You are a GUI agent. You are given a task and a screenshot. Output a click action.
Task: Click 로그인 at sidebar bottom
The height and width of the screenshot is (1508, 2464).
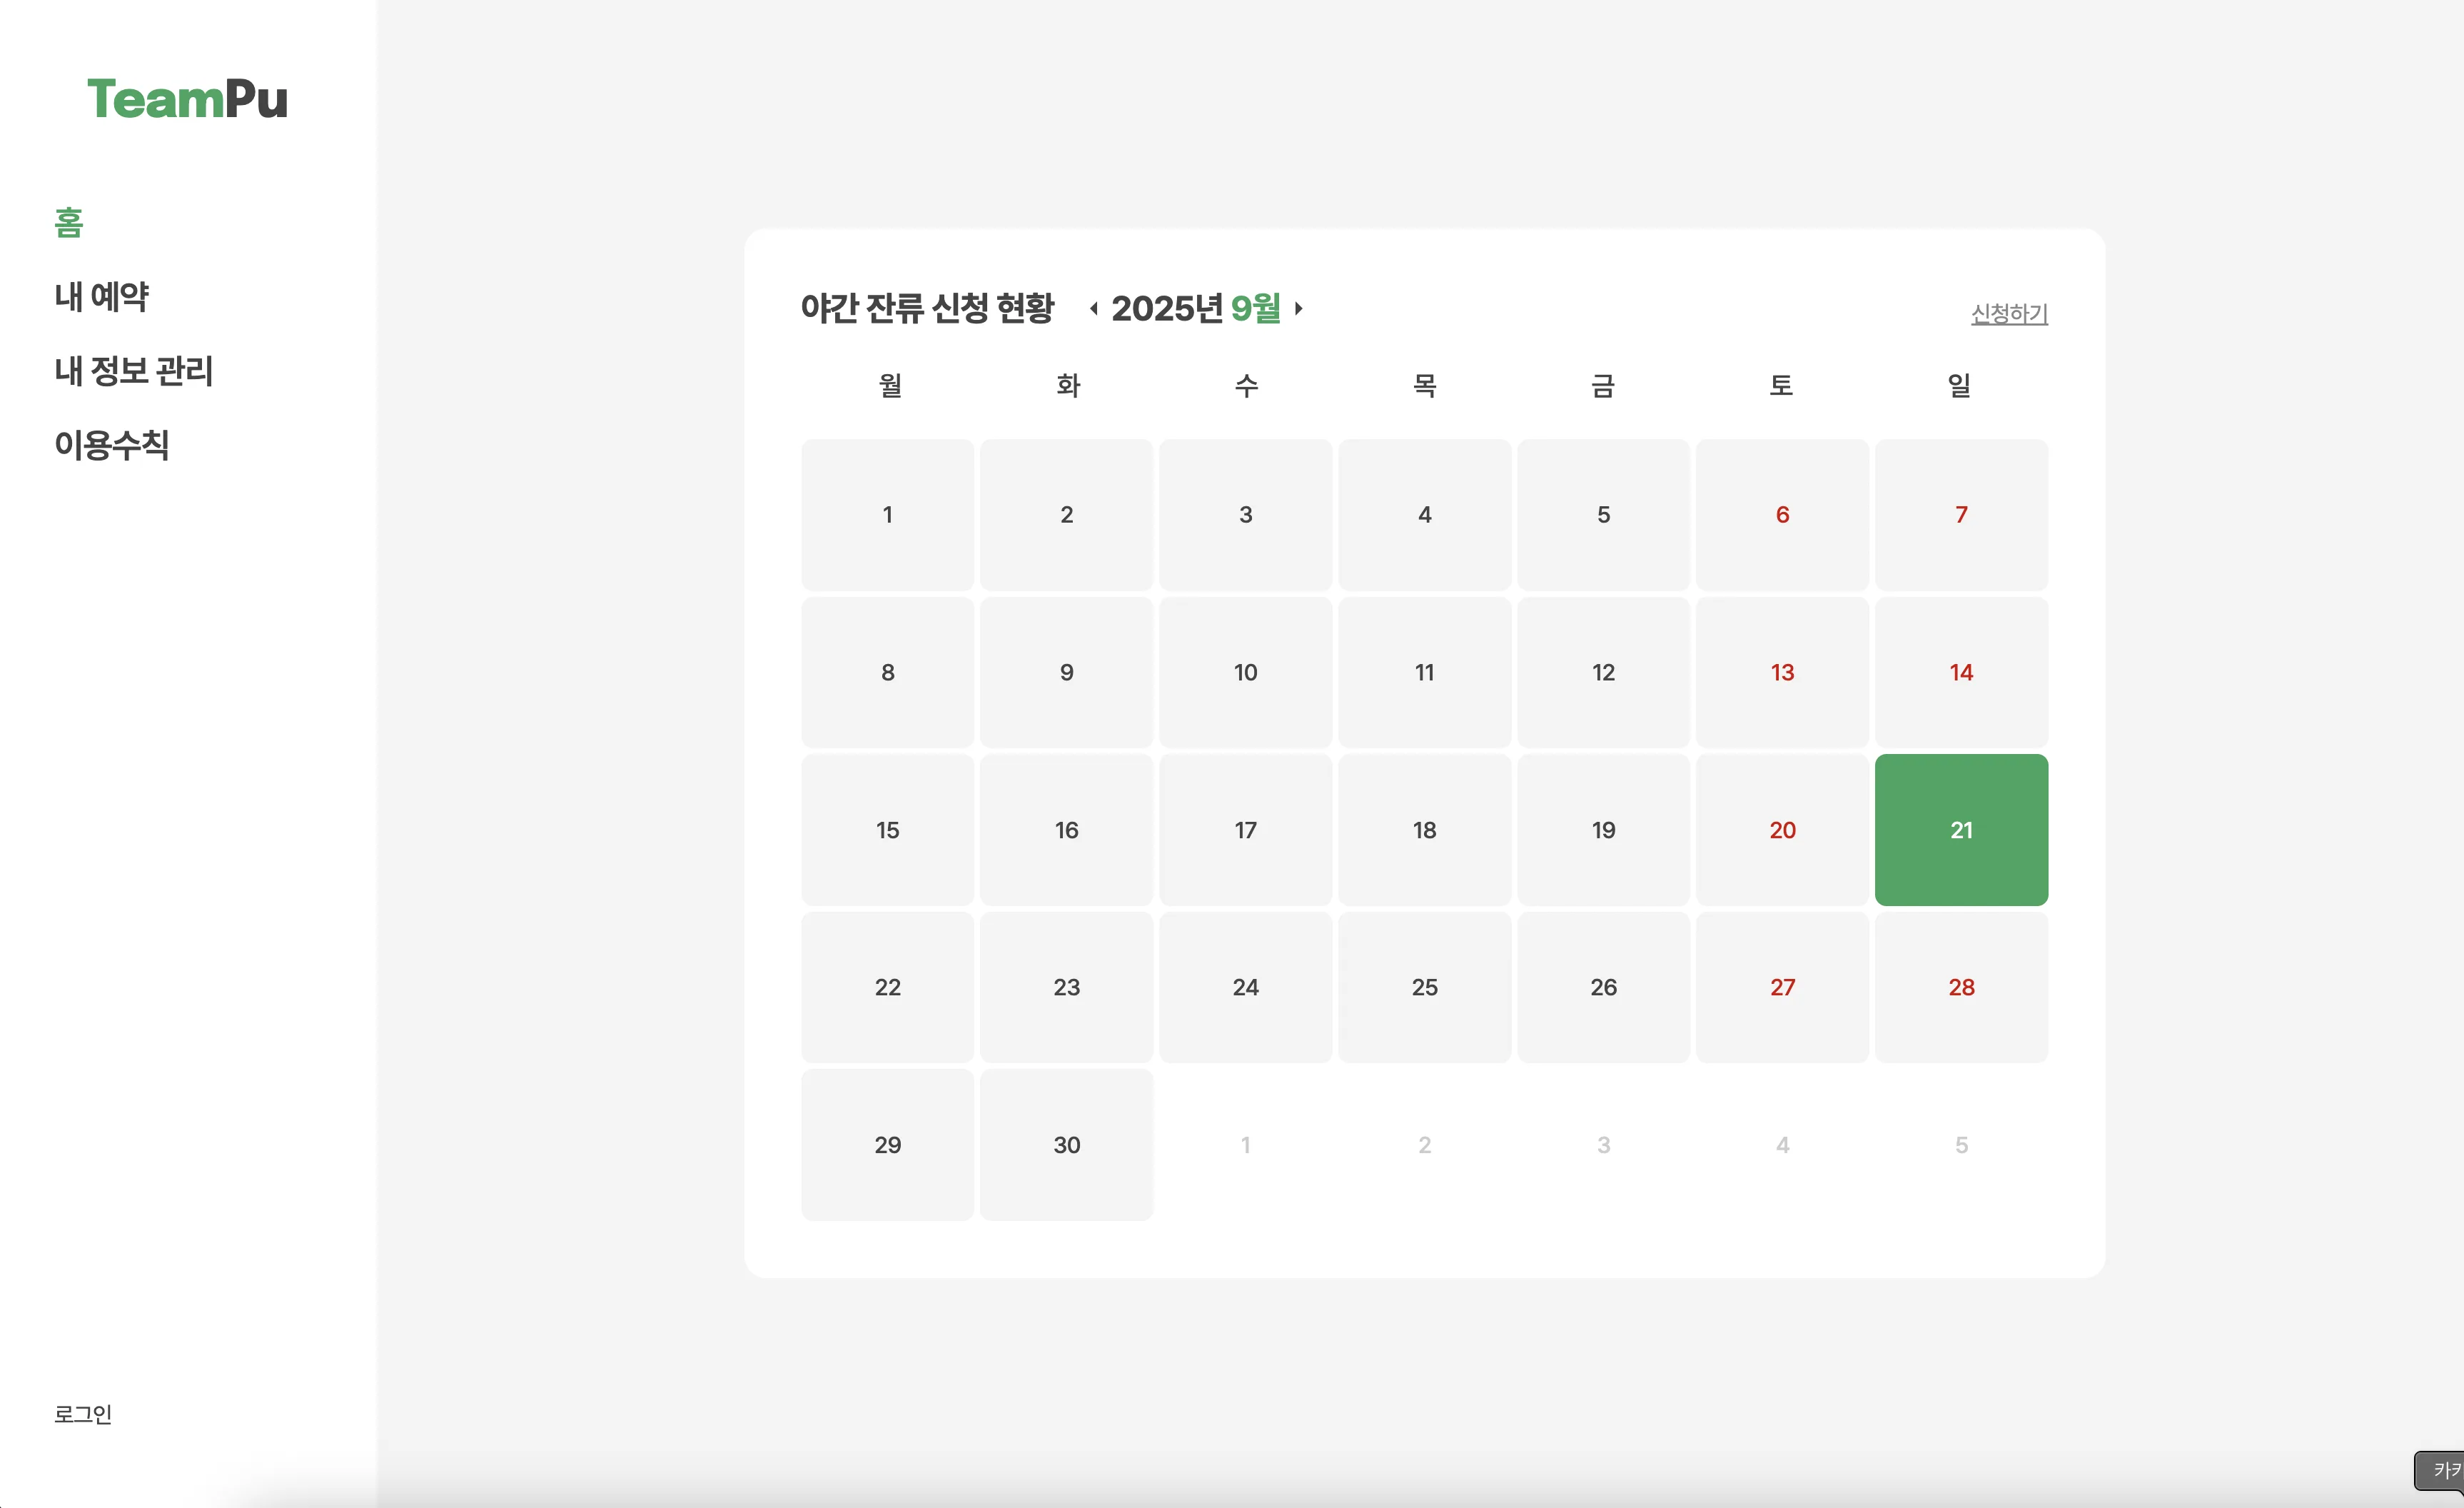[83, 1414]
